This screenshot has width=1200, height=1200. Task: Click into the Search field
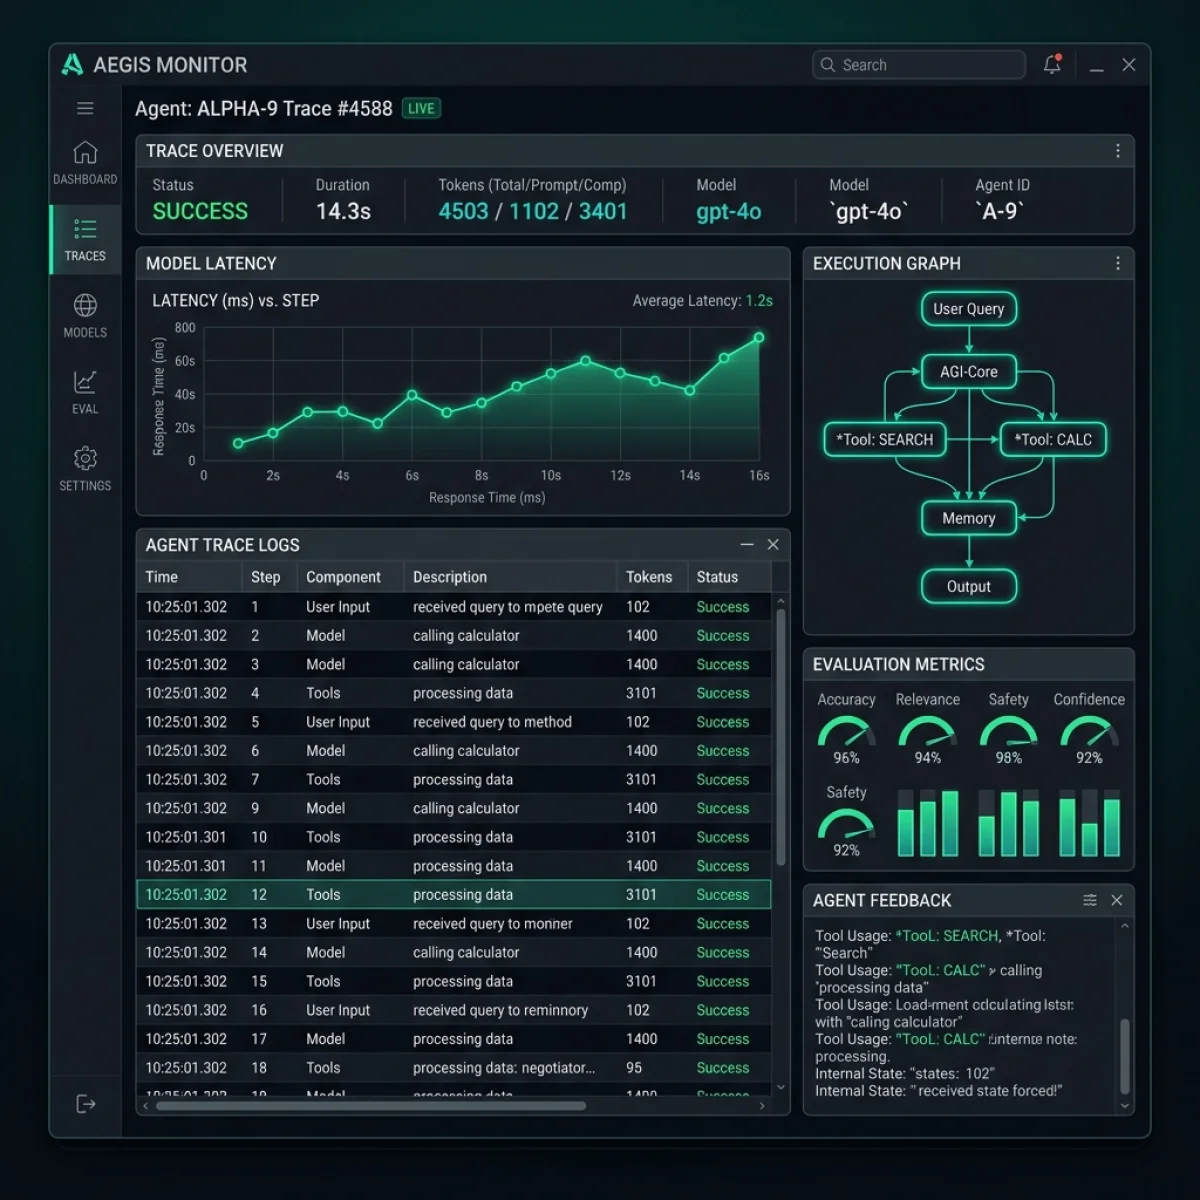[x=919, y=65]
